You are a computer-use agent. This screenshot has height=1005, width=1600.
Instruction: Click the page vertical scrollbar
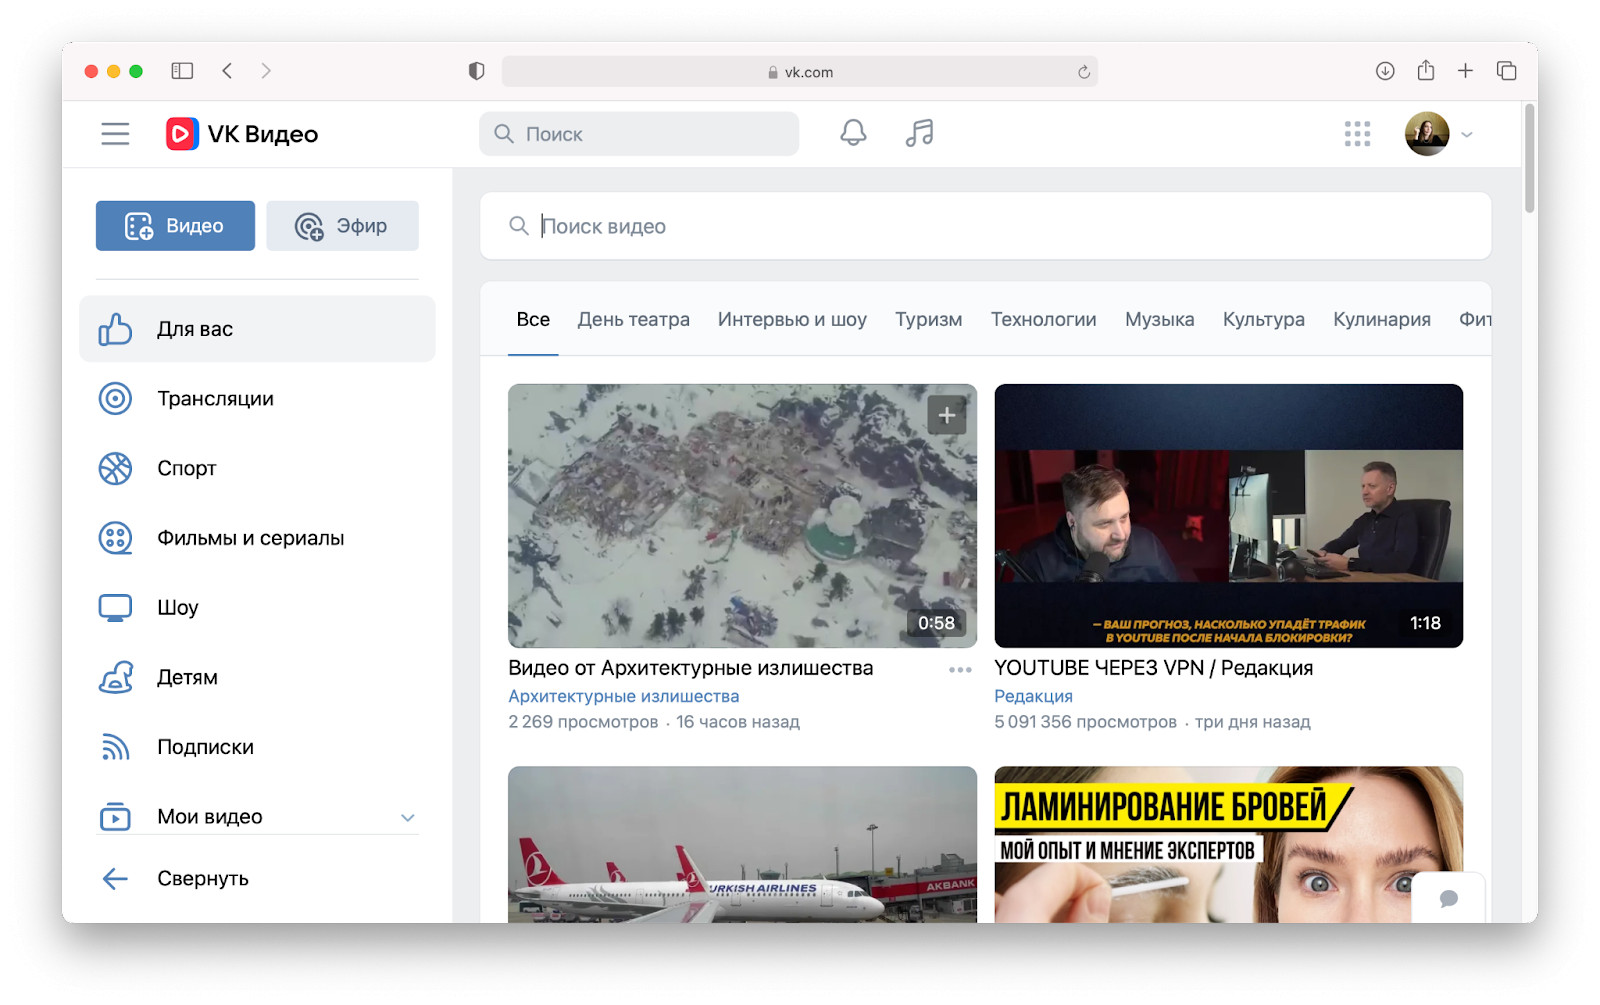coord(1529,160)
